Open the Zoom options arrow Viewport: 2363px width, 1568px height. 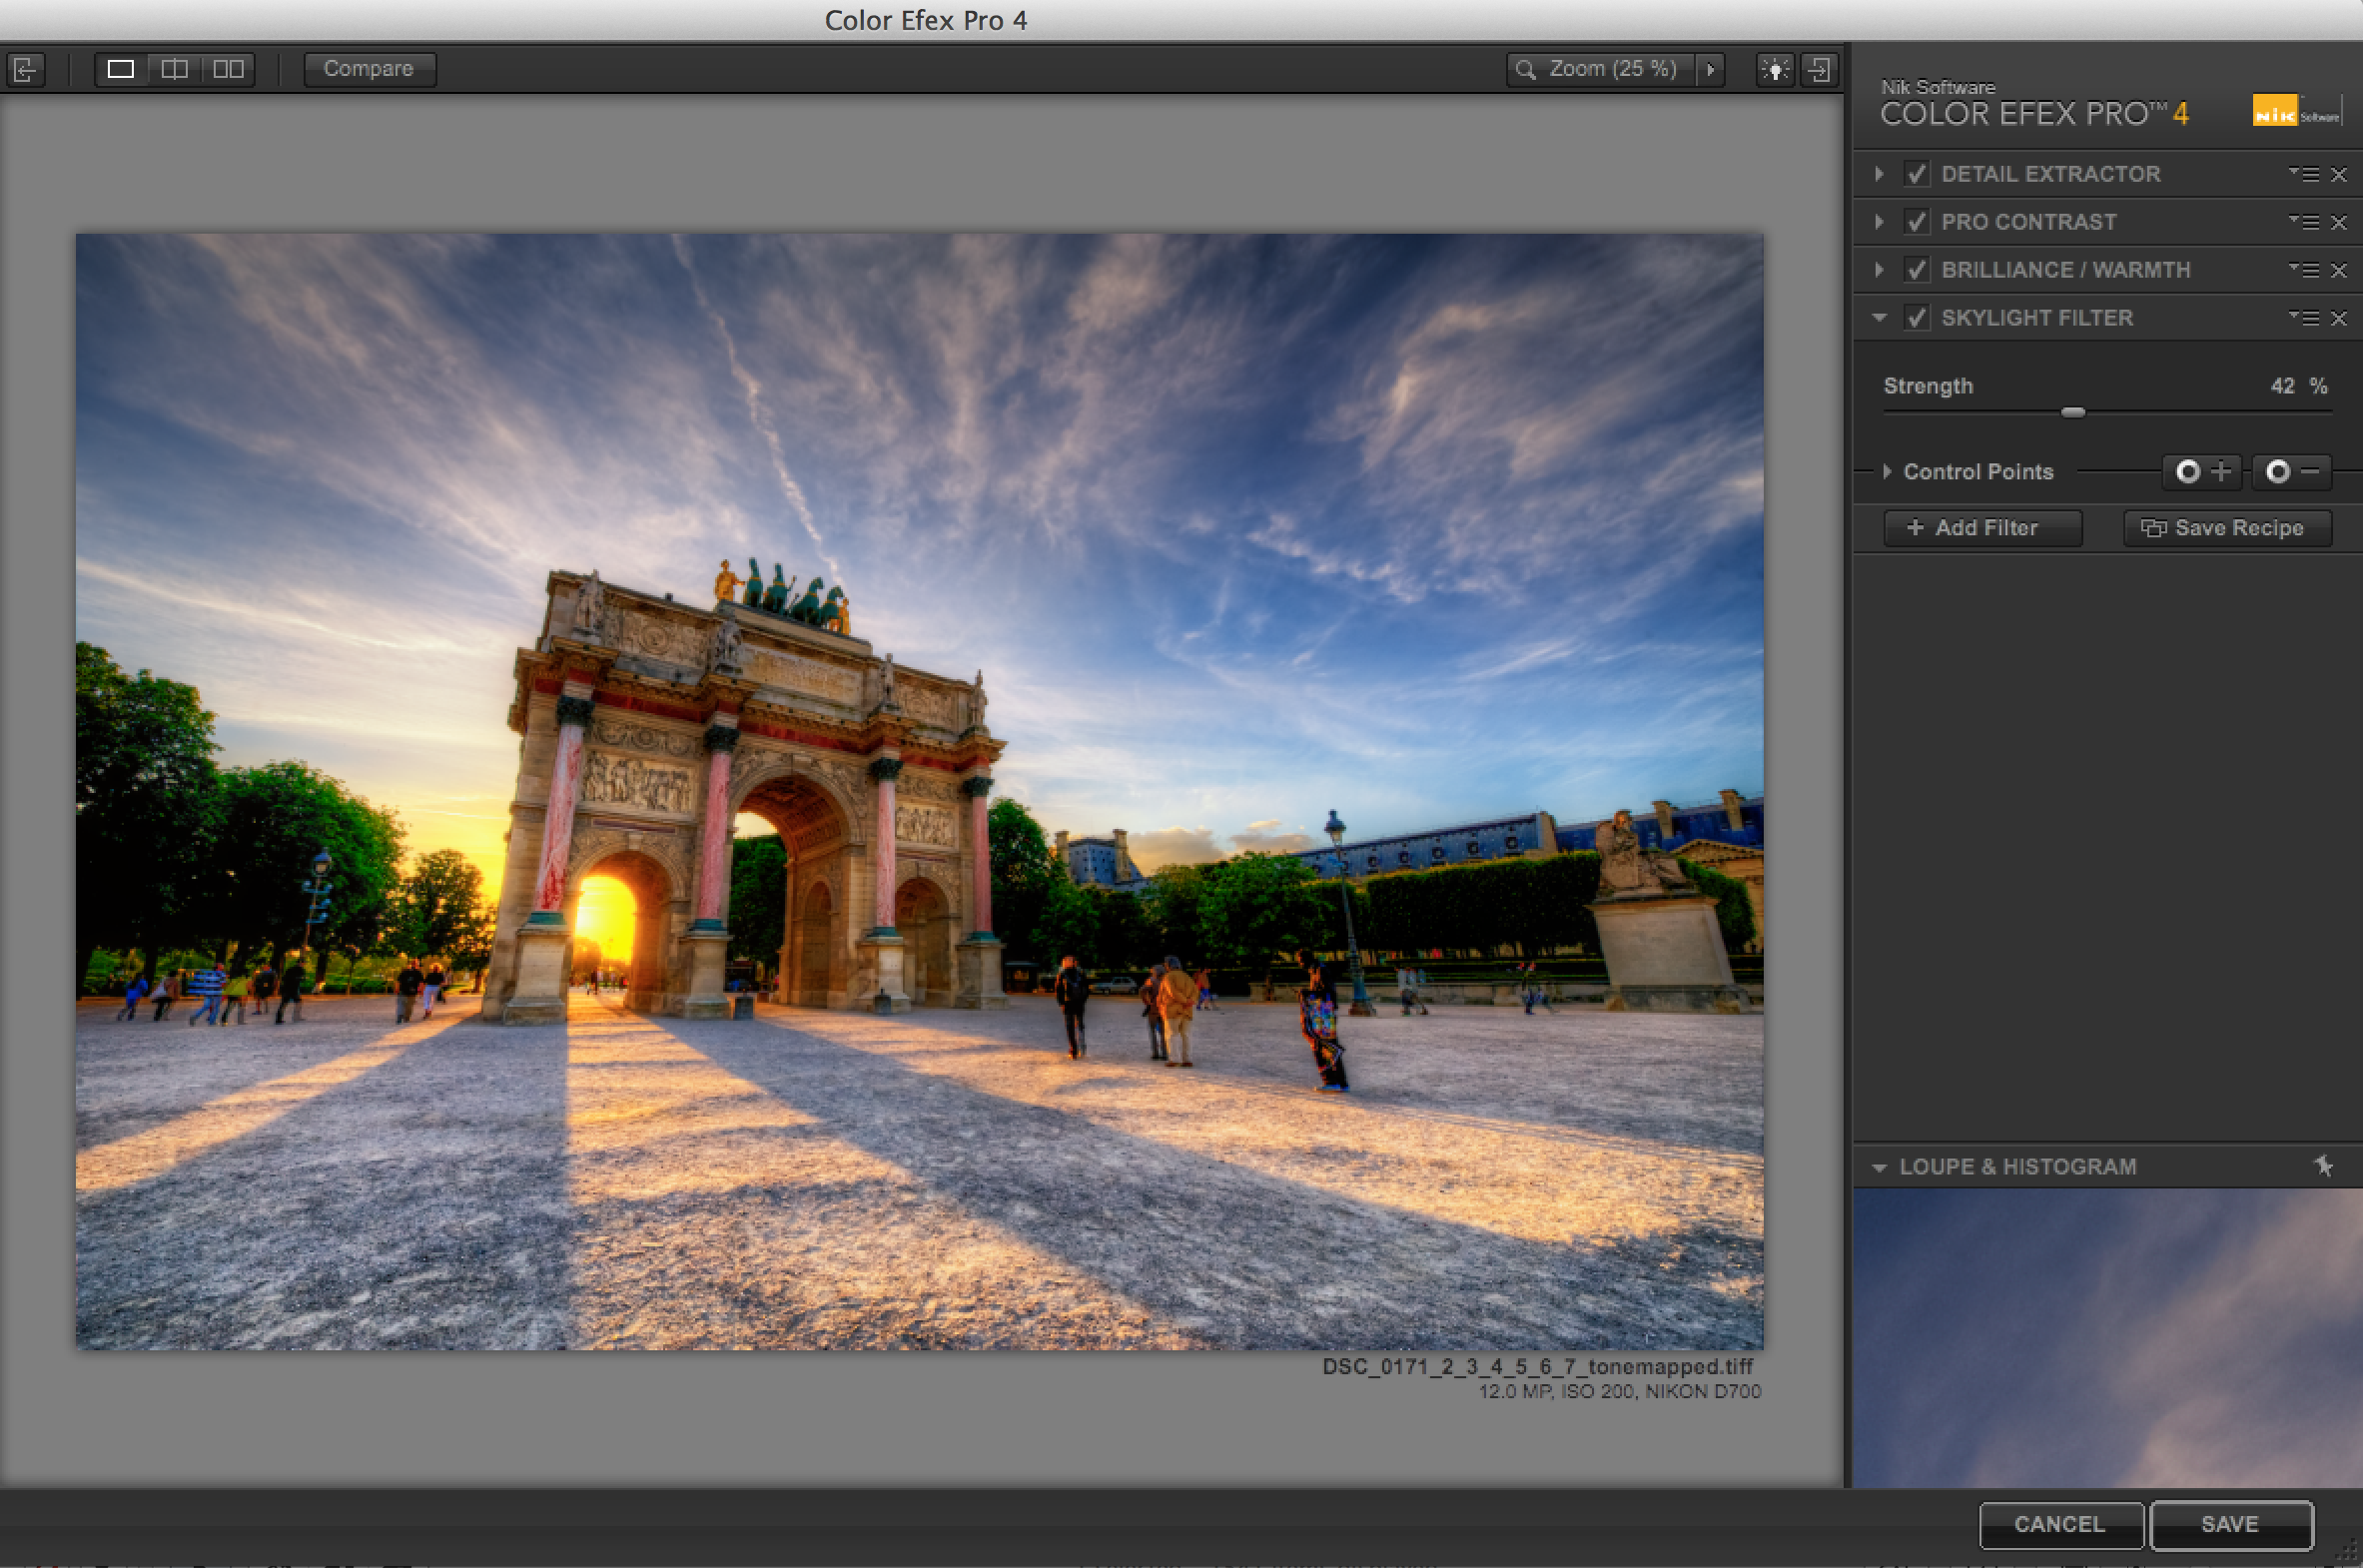coord(1711,69)
